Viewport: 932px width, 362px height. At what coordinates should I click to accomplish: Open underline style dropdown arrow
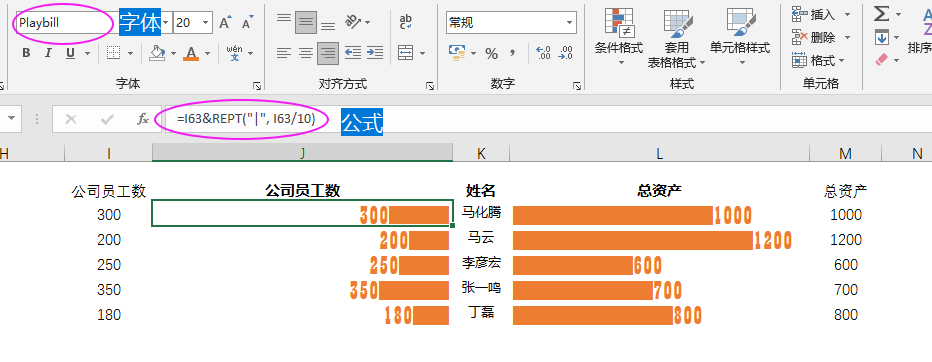(x=87, y=53)
